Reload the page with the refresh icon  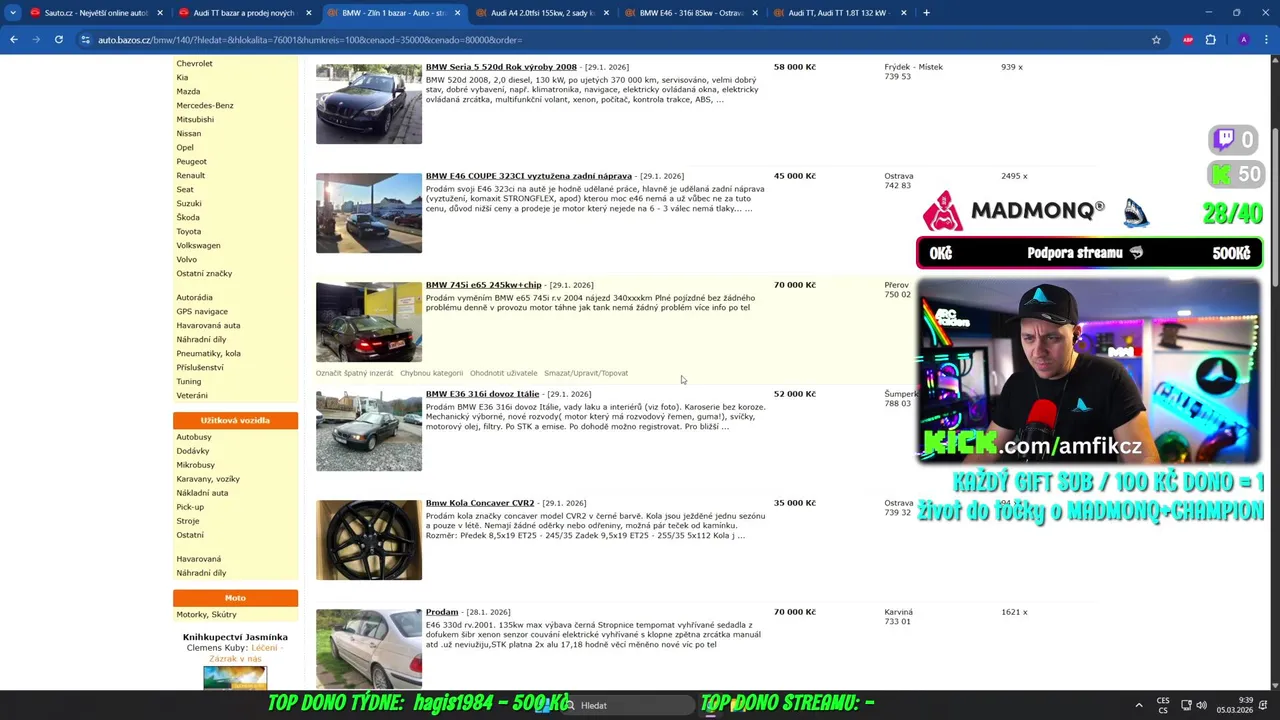tap(59, 40)
